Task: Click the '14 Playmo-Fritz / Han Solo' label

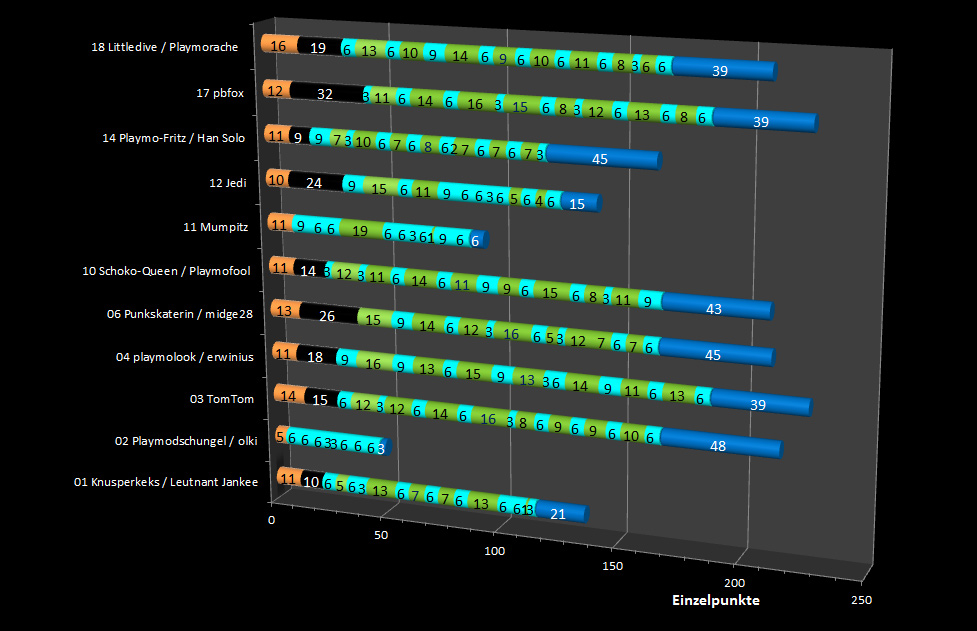Action: click(173, 138)
